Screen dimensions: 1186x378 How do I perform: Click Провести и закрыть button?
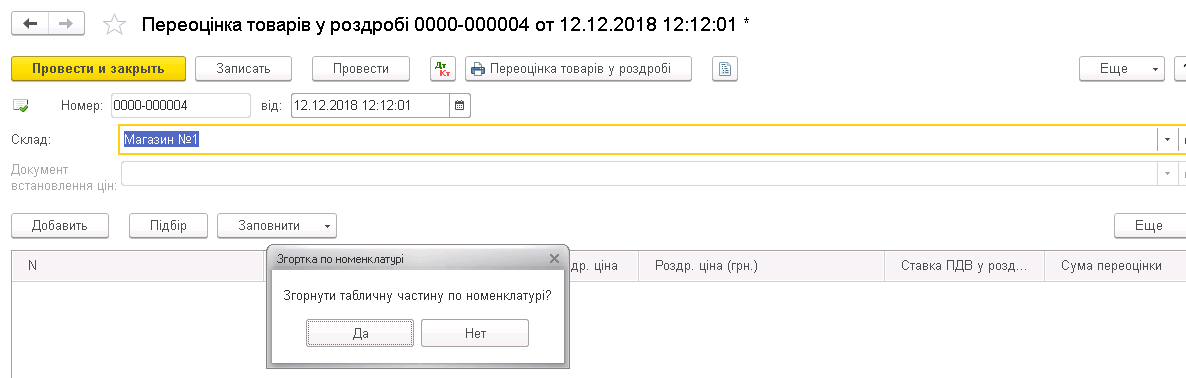(x=98, y=69)
